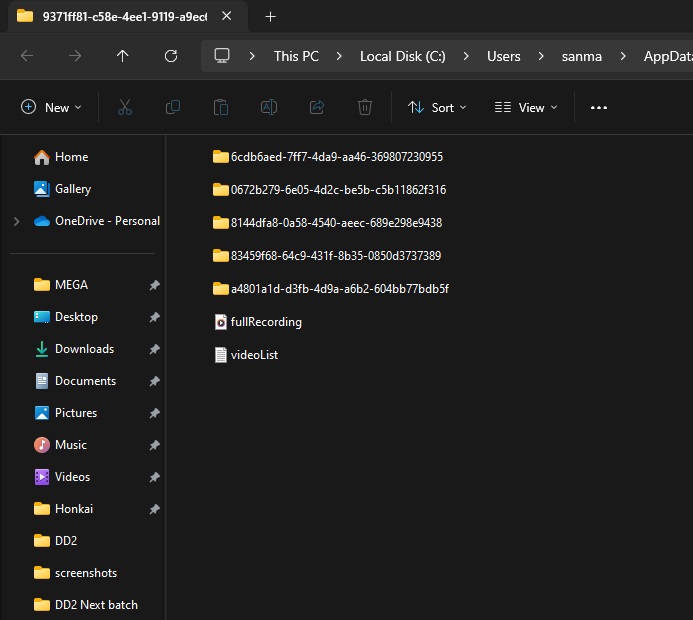Viewport: 693px width, 620px height.
Task: Navigate to This PC breadcrumb
Action: (x=296, y=56)
